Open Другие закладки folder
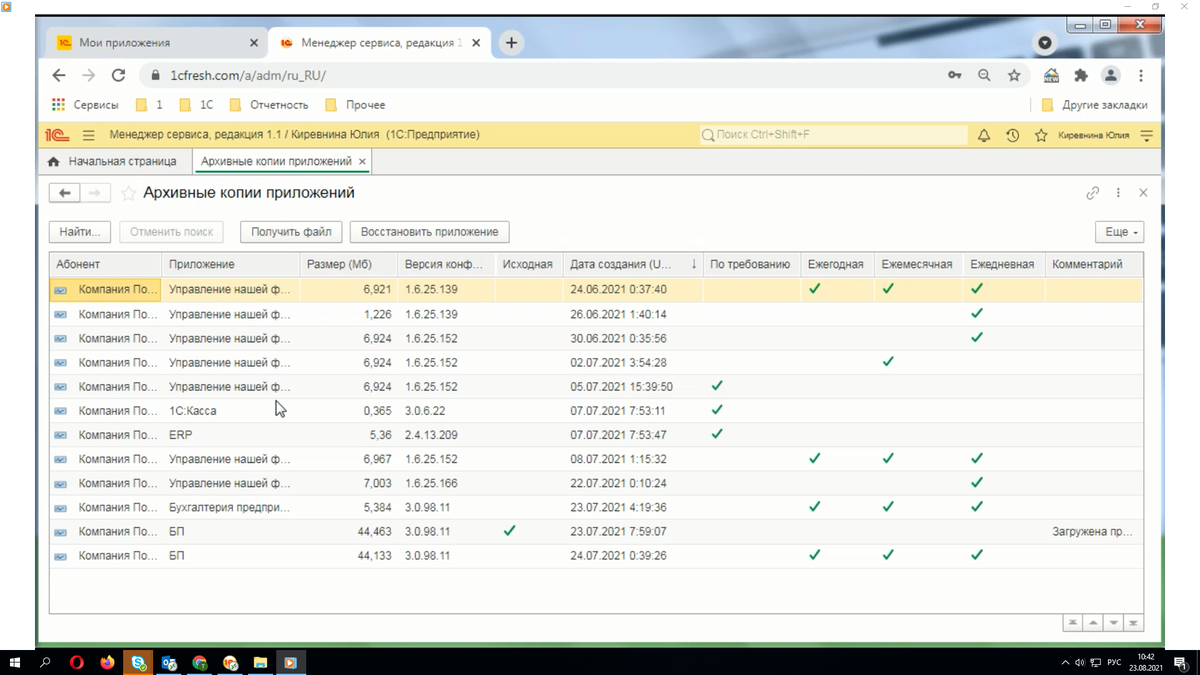This screenshot has width=1200, height=675. coord(1094,105)
